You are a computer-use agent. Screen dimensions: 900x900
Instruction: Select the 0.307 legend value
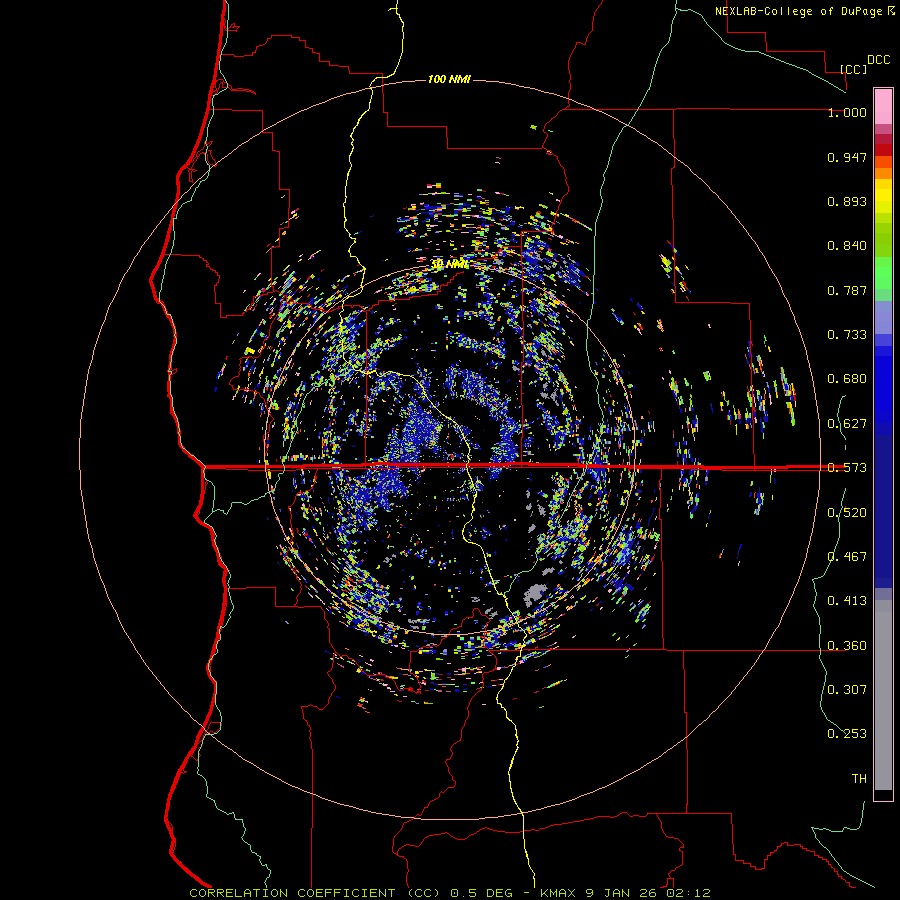(847, 690)
